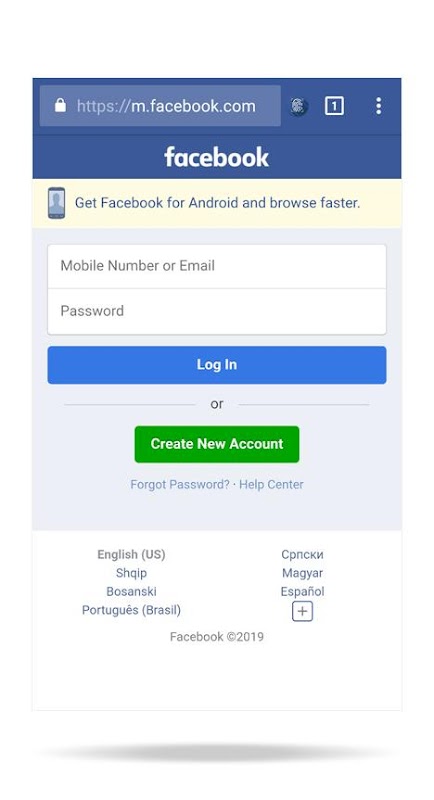Click the phone icon in Android banner
434x800 pixels.
57,203
